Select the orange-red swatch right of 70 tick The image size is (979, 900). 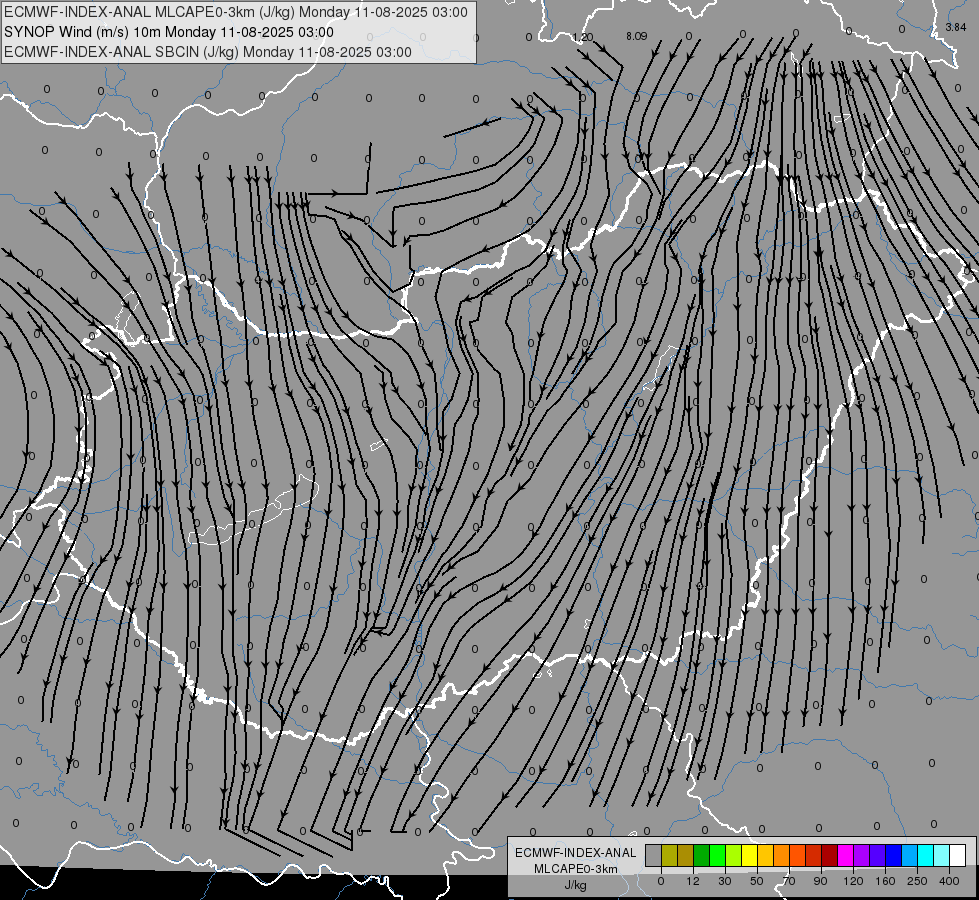tap(798, 855)
